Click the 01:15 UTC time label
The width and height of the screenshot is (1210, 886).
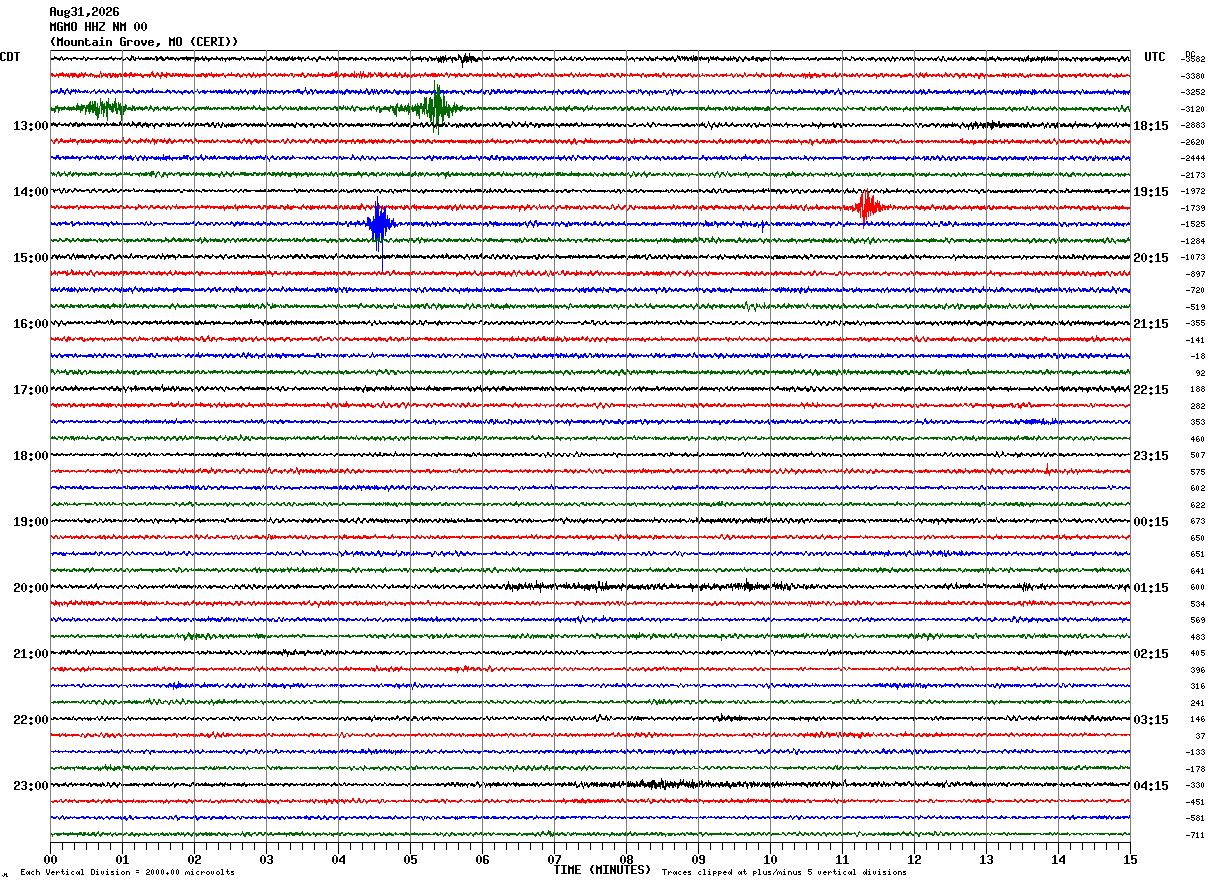tap(1151, 587)
